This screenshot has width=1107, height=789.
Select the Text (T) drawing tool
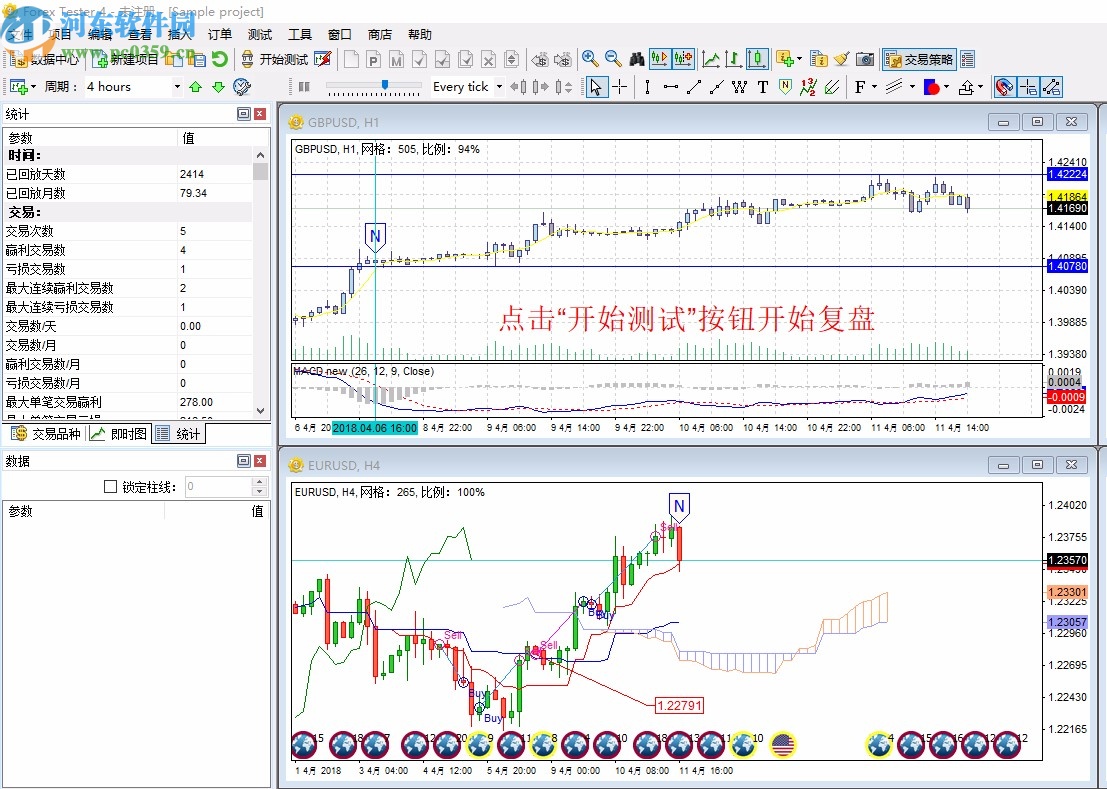(x=763, y=87)
